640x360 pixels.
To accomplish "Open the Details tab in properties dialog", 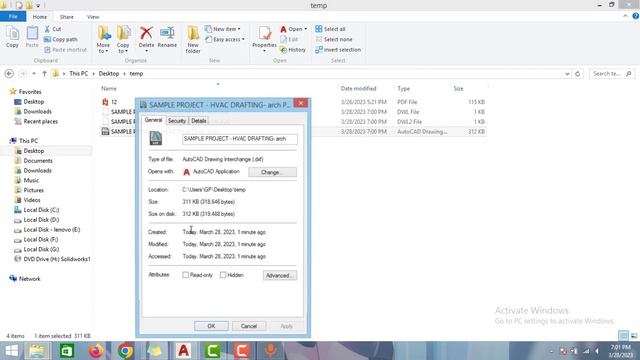I will pos(199,121).
